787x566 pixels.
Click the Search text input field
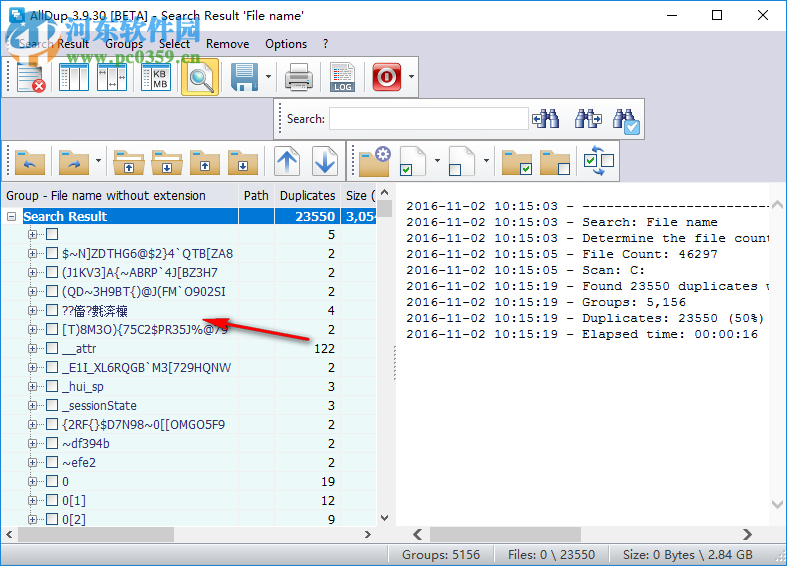point(429,119)
